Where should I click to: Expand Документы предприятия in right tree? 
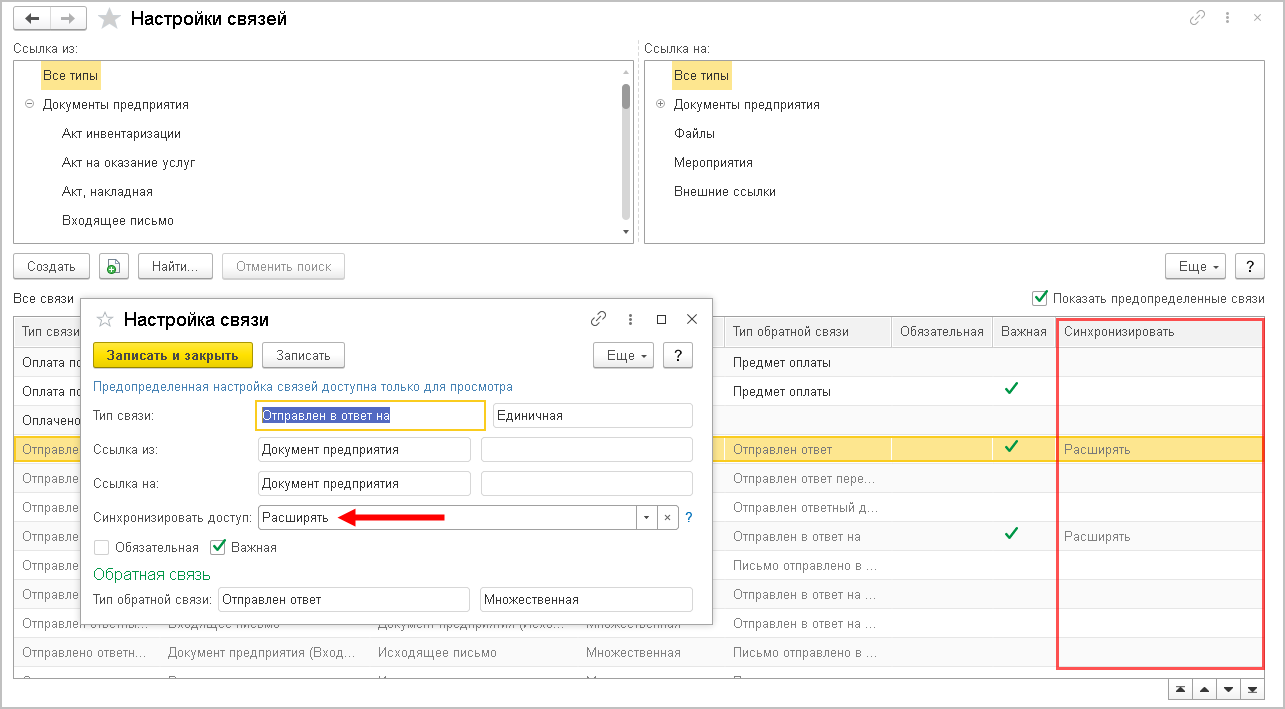click(x=660, y=104)
